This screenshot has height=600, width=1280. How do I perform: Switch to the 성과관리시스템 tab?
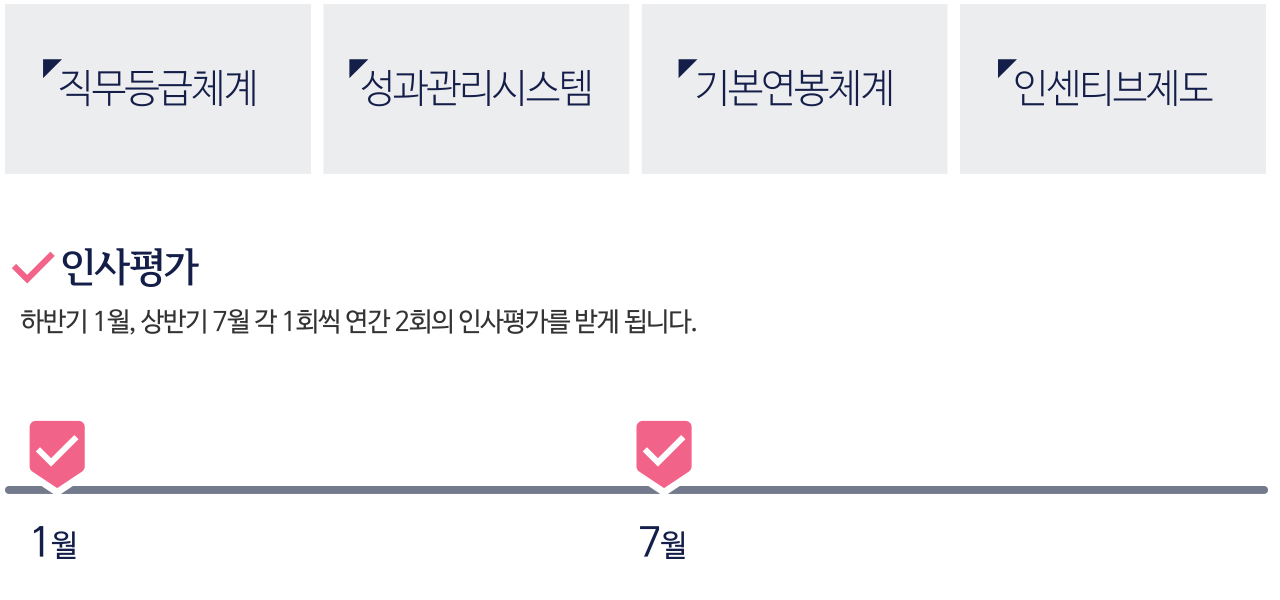coord(476,89)
